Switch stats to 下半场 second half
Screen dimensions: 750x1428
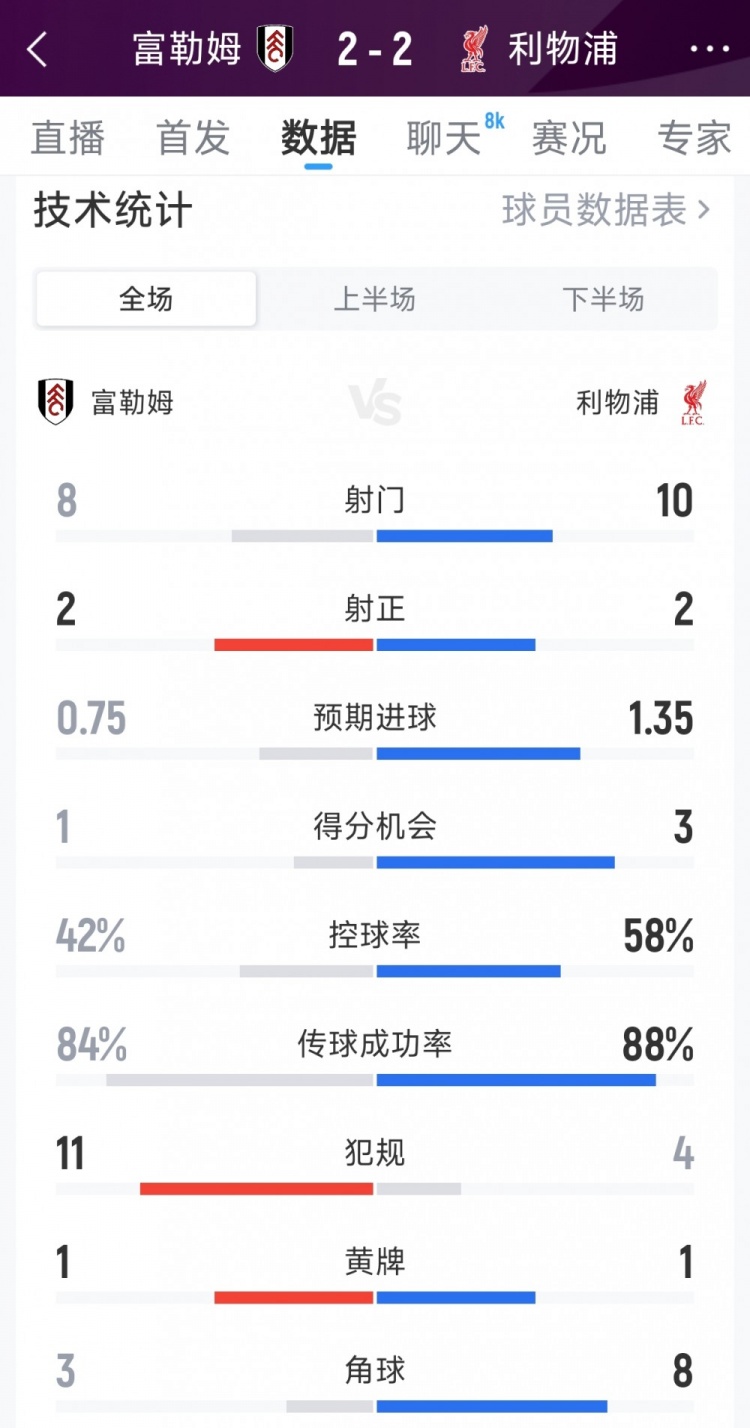tap(603, 299)
